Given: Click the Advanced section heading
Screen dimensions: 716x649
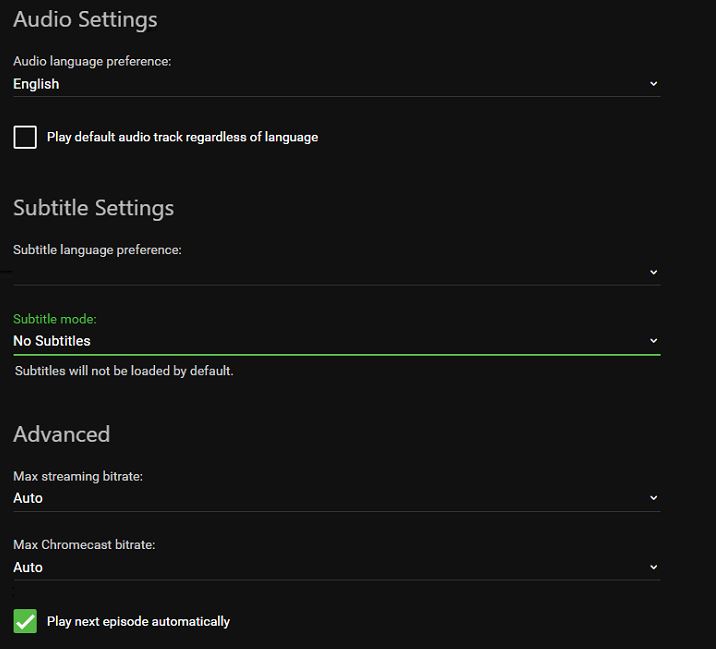Looking at the screenshot, I should click(61, 434).
